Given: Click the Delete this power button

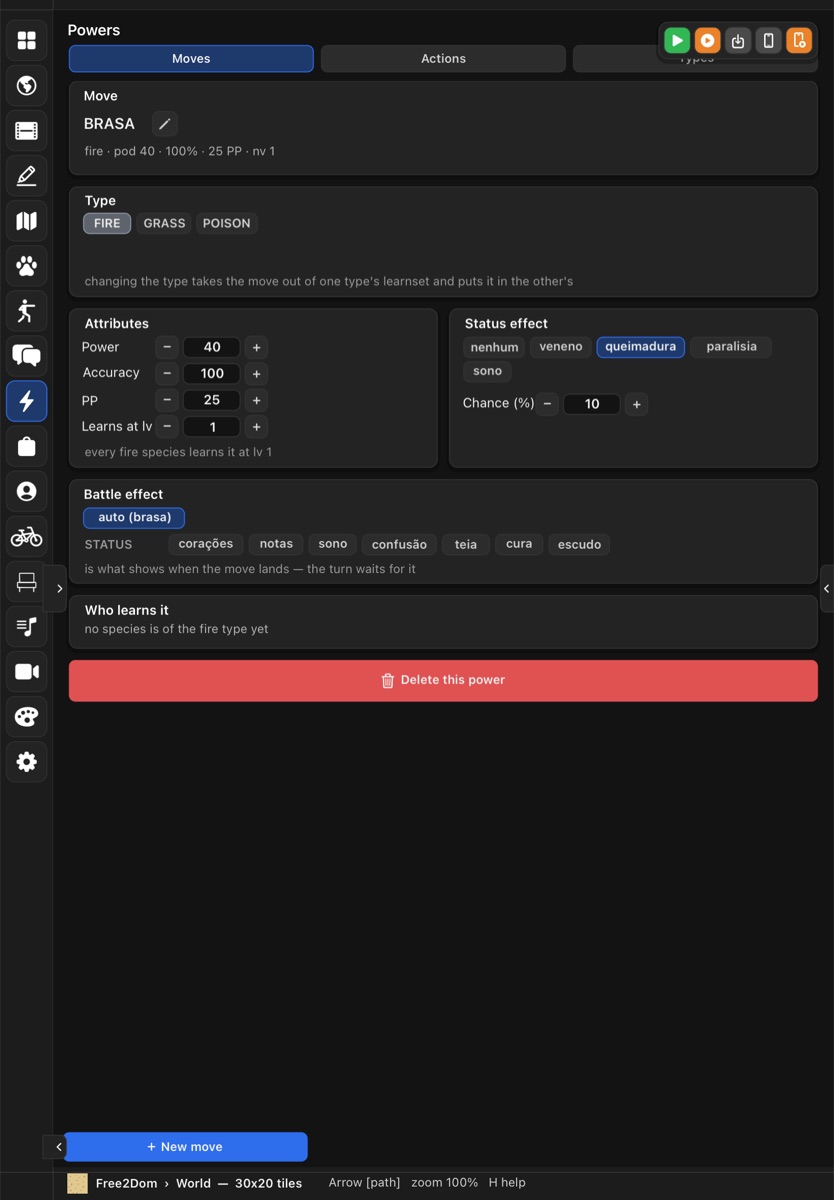Looking at the screenshot, I should coord(443,680).
